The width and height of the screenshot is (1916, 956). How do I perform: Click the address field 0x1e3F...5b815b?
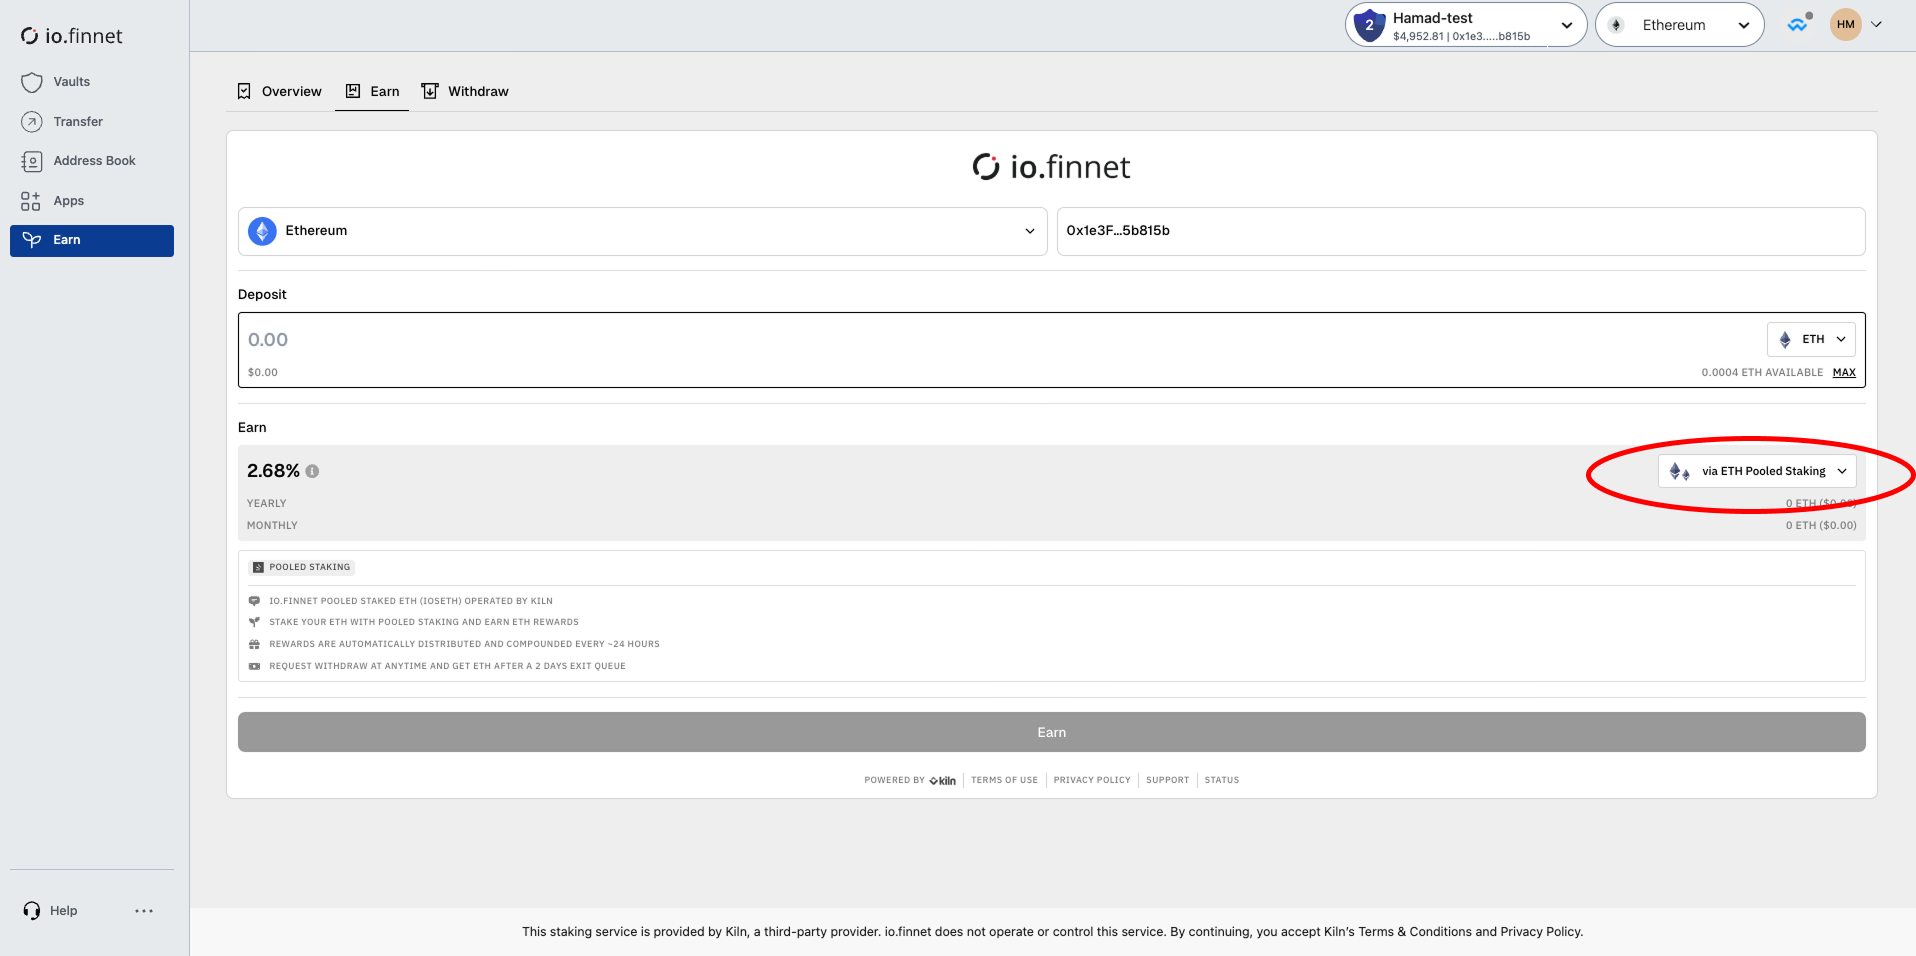tap(1461, 231)
